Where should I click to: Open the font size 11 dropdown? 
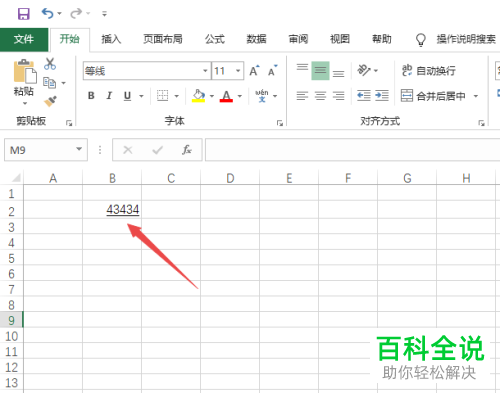coord(238,71)
